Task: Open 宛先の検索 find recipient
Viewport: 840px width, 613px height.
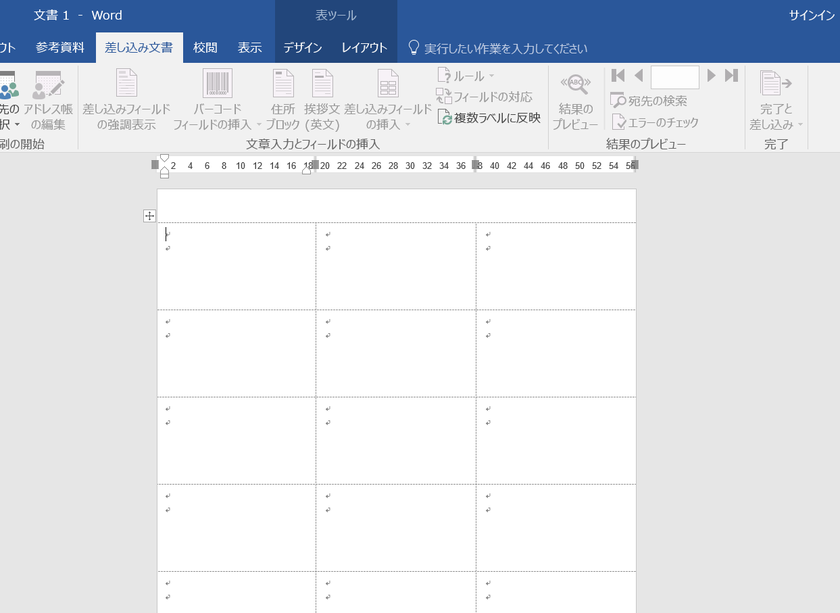Action: click(648, 101)
